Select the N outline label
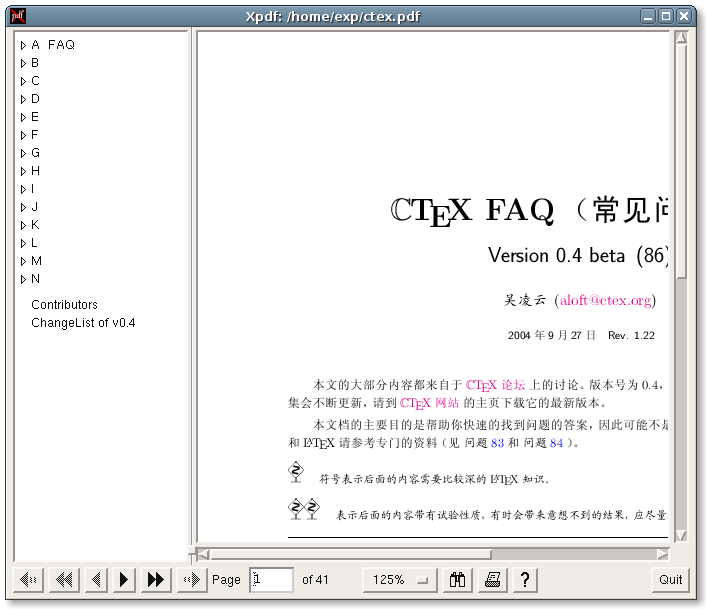This screenshot has height=609, width=706. [x=36, y=279]
